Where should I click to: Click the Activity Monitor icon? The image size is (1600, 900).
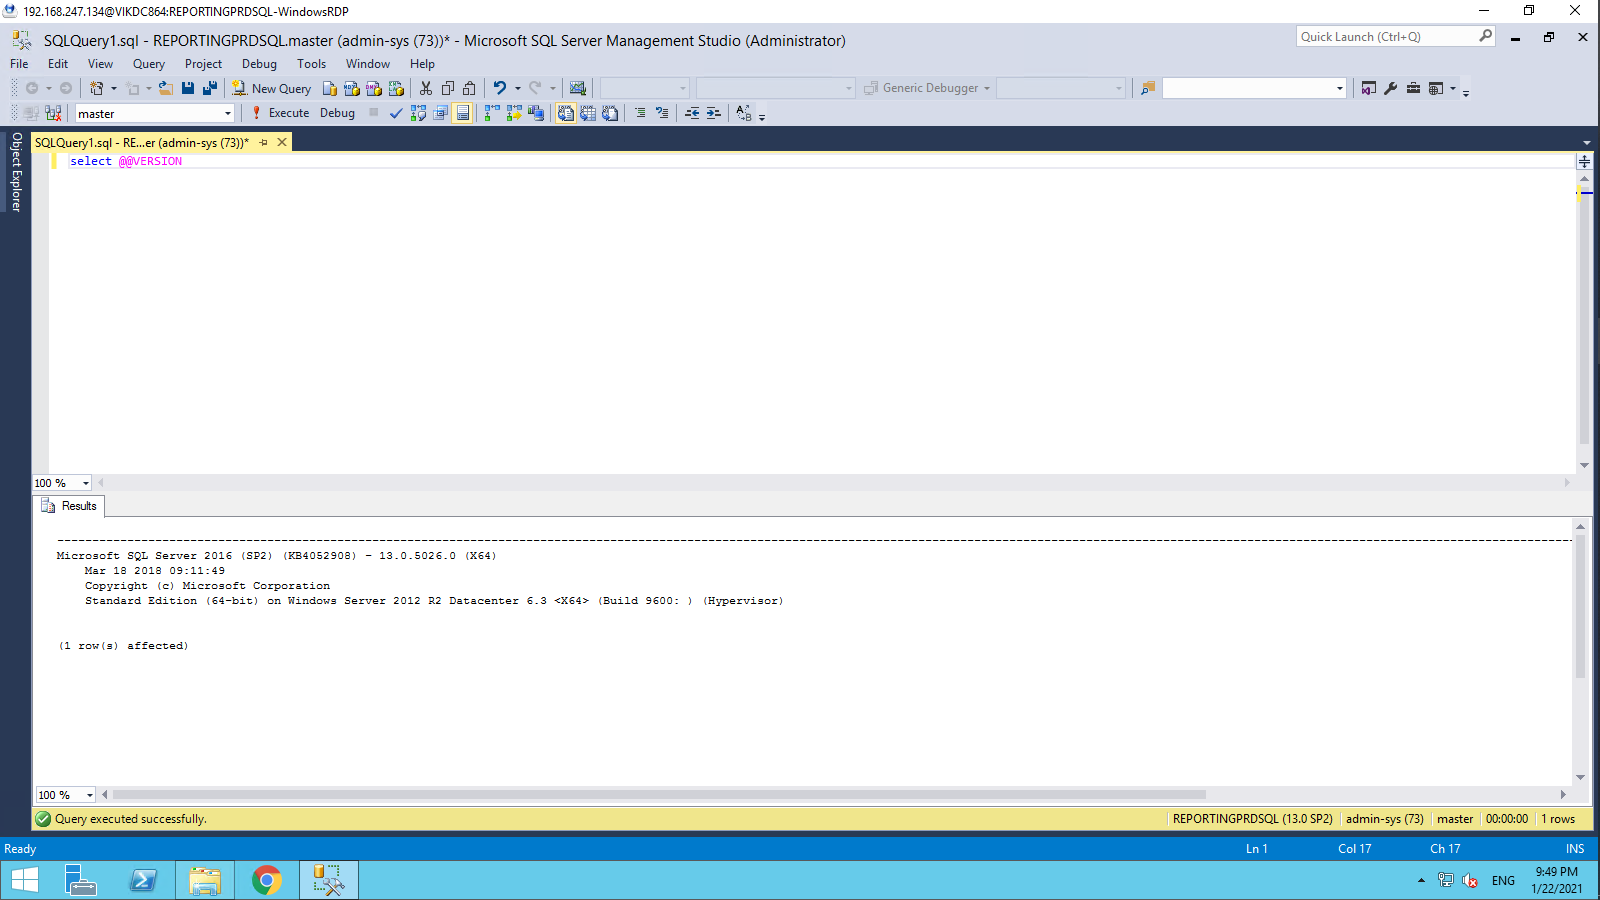click(x=577, y=88)
